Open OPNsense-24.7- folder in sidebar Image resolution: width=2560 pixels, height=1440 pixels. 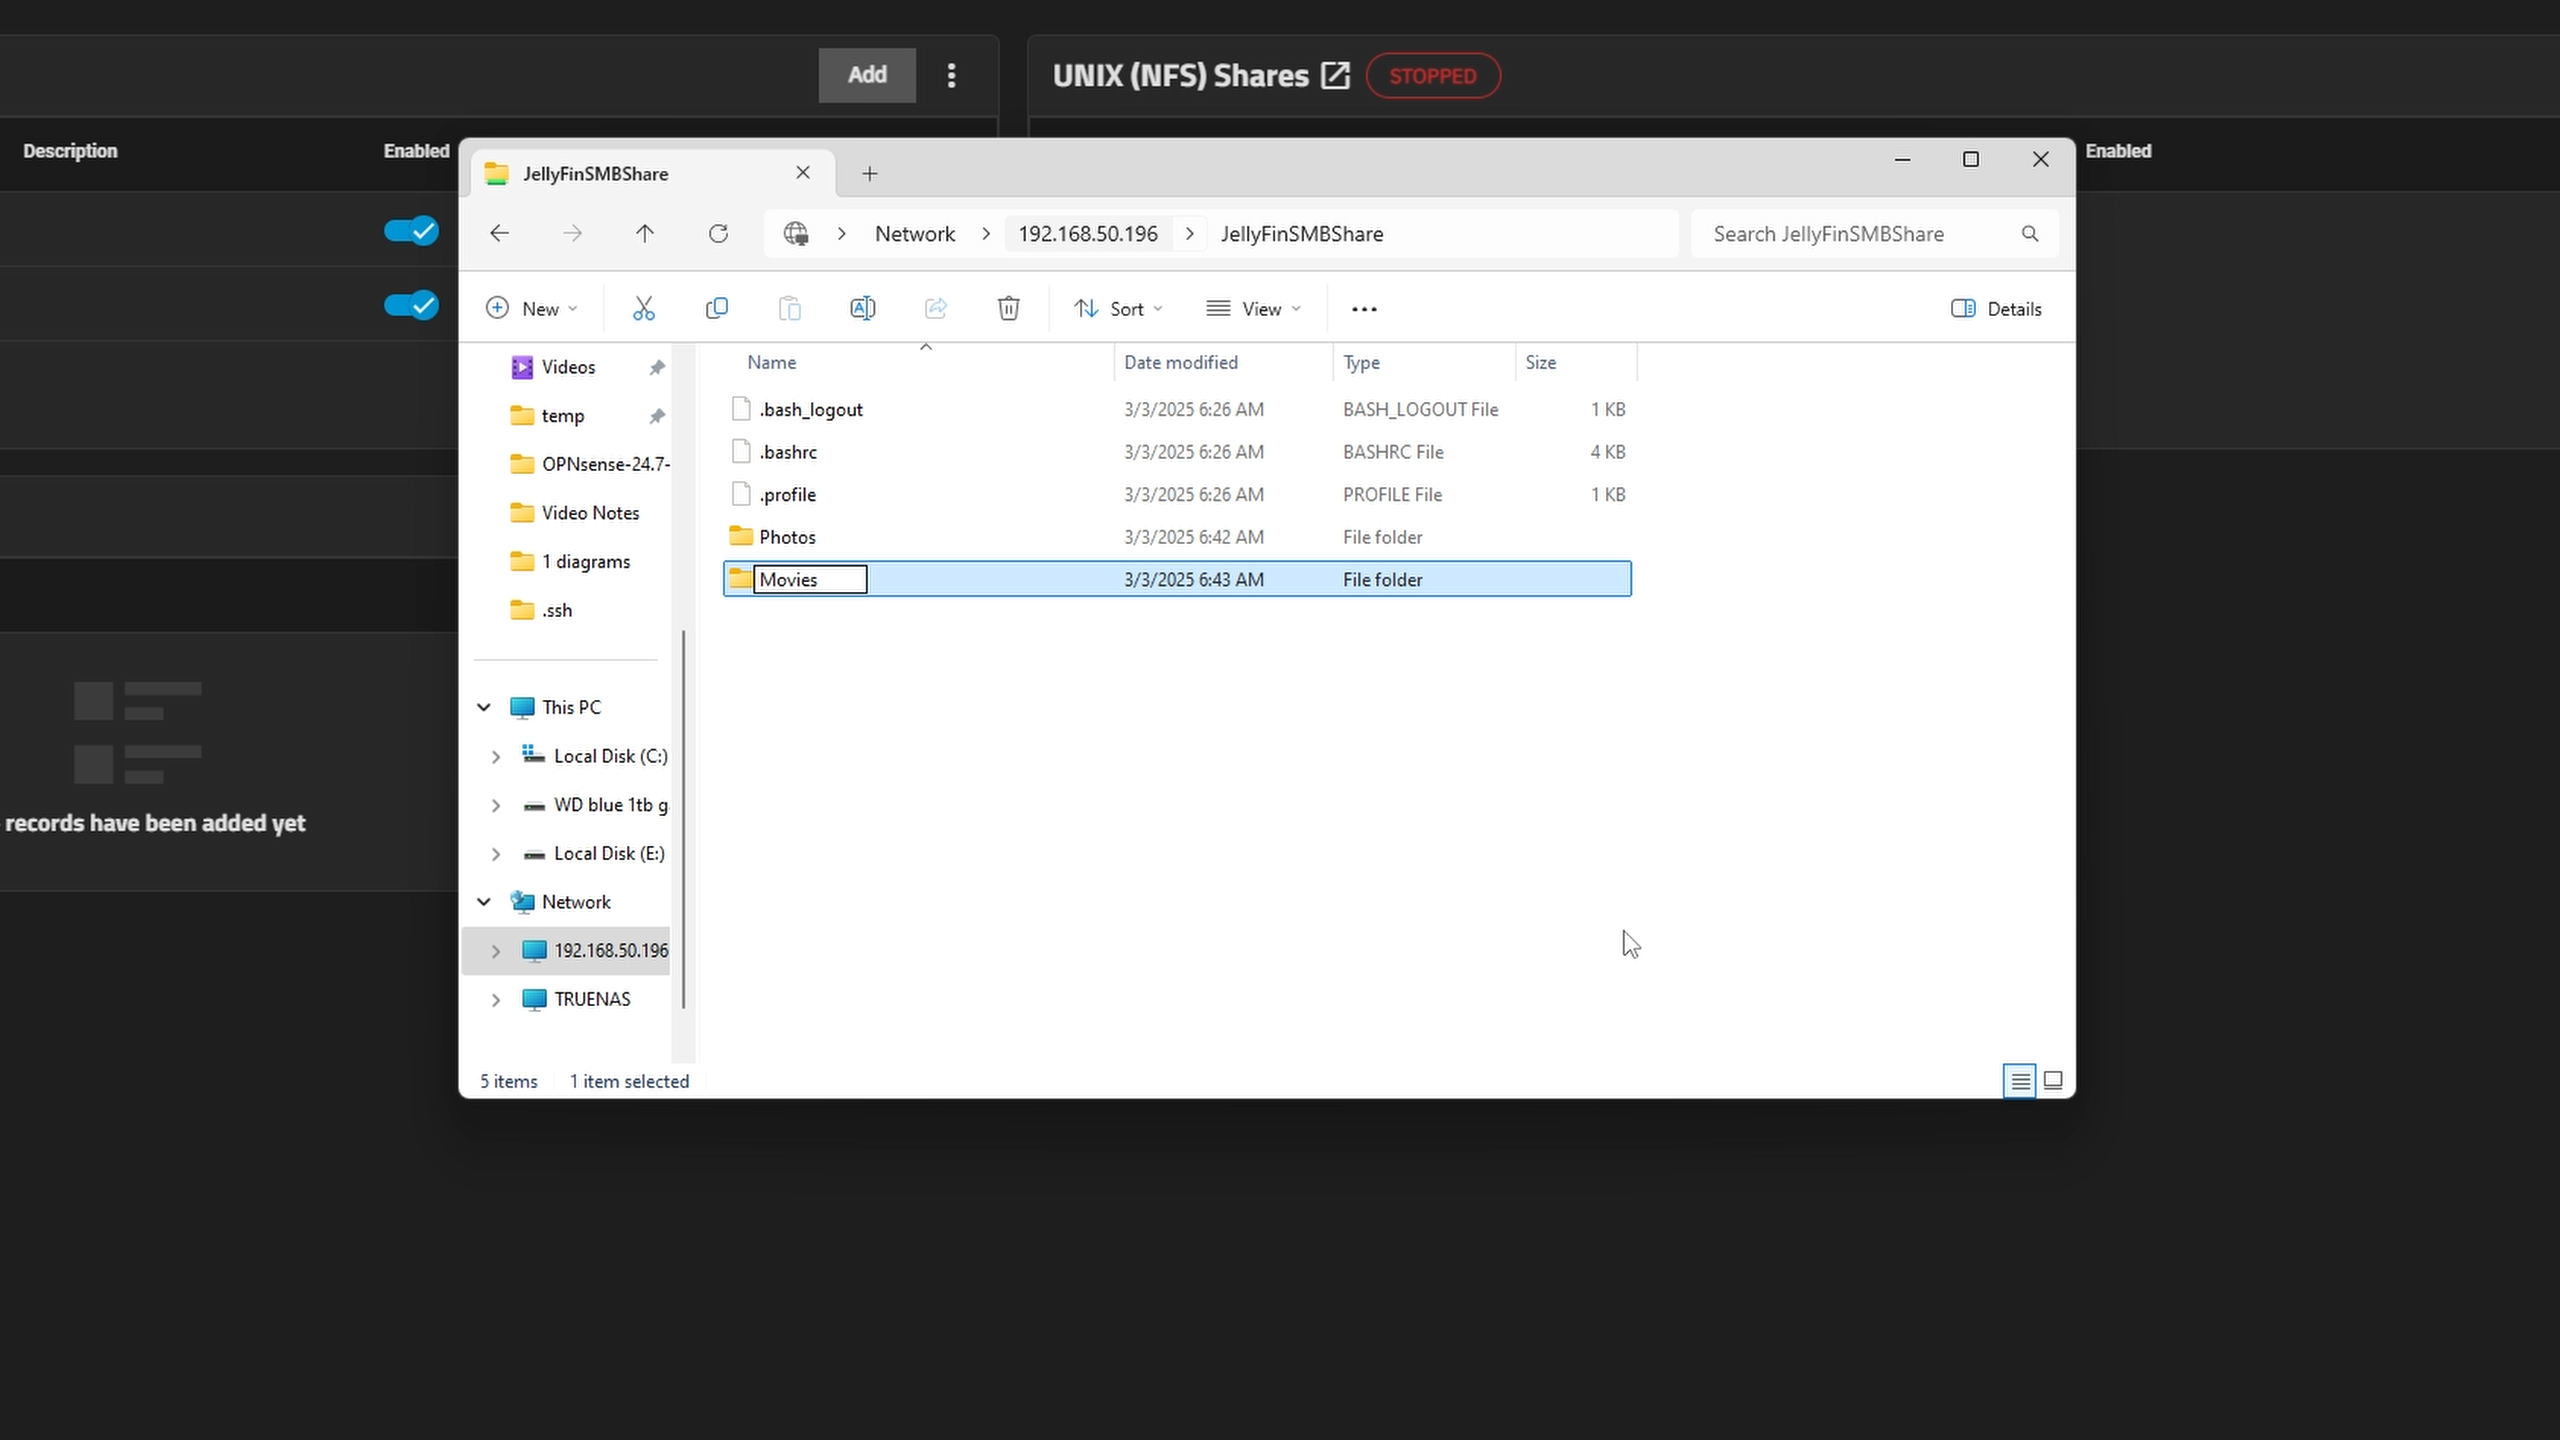click(590, 465)
